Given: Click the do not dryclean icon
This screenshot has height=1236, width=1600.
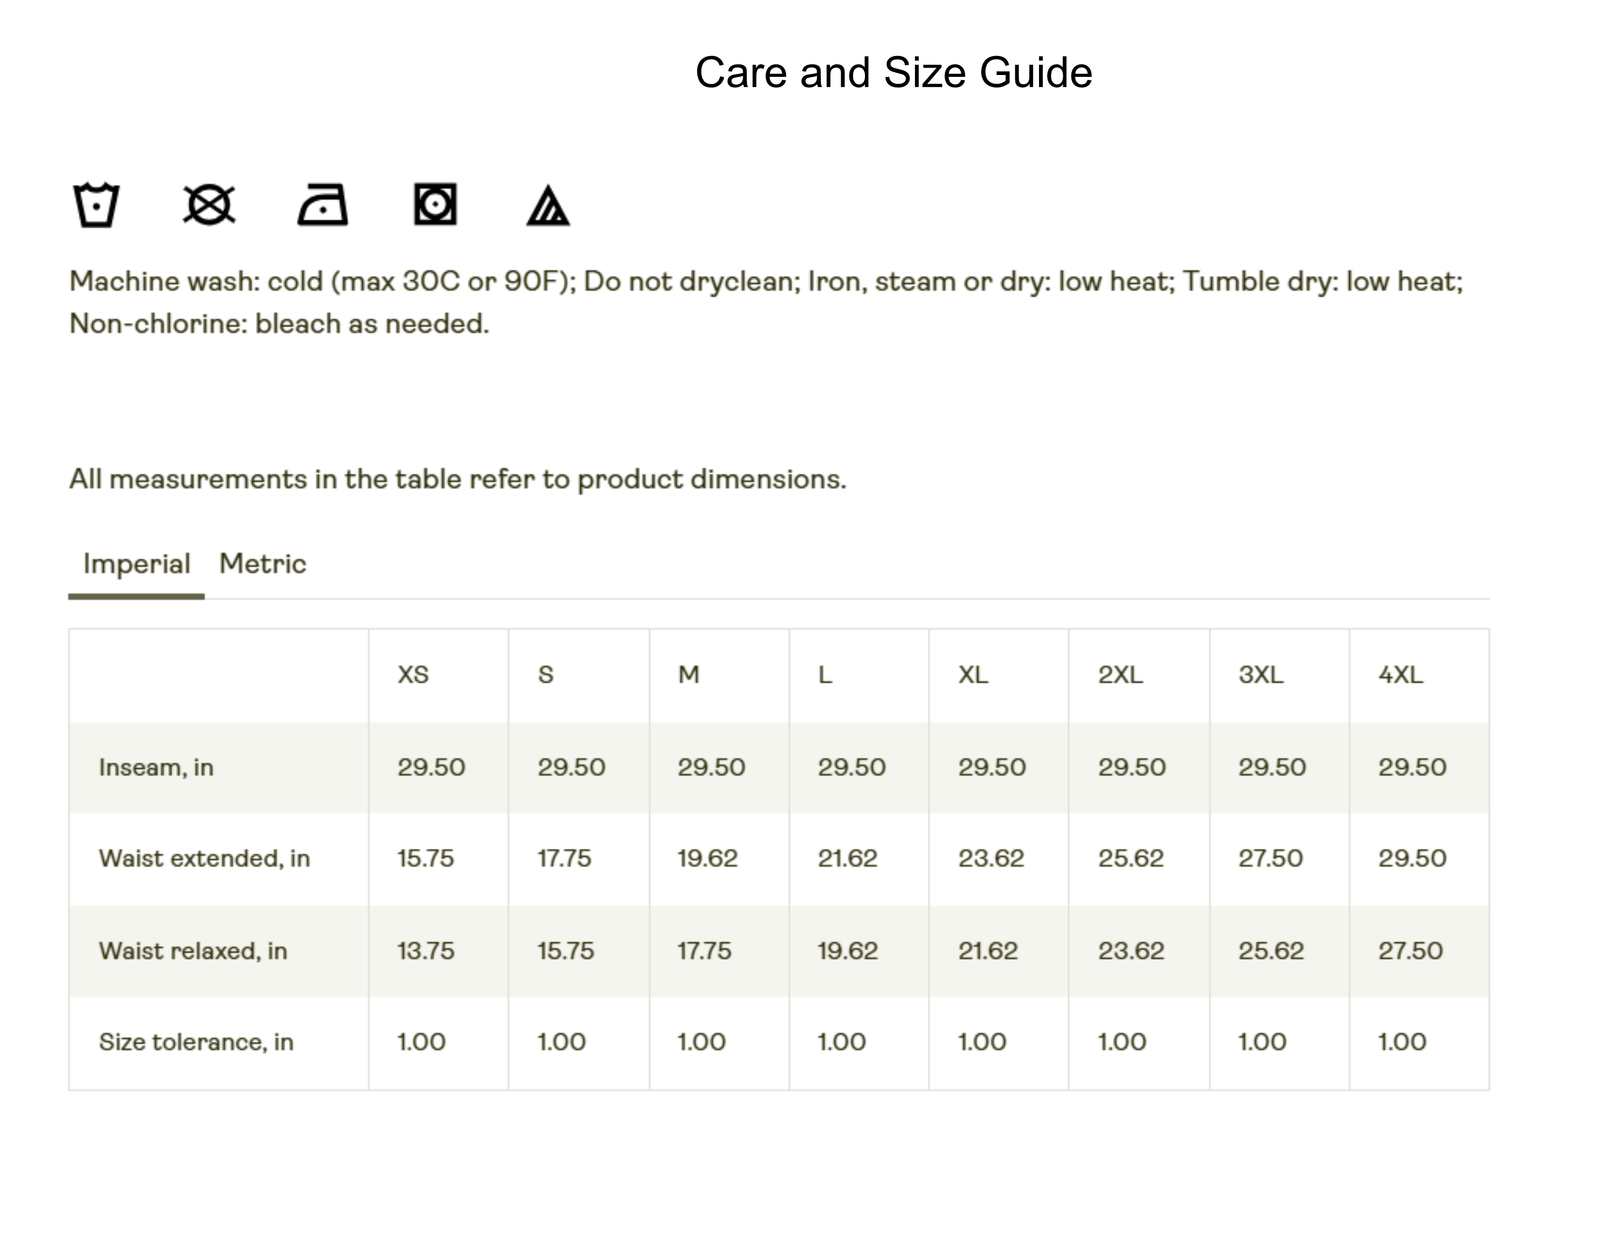Looking at the screenshot, I should (209, 205).
